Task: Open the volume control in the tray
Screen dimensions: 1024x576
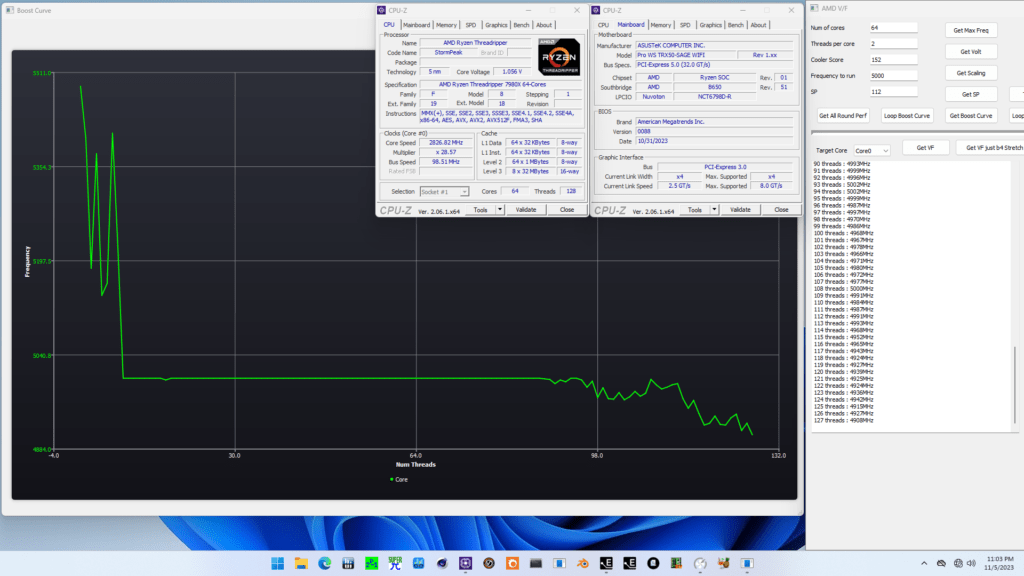Action: click(972, 563)
